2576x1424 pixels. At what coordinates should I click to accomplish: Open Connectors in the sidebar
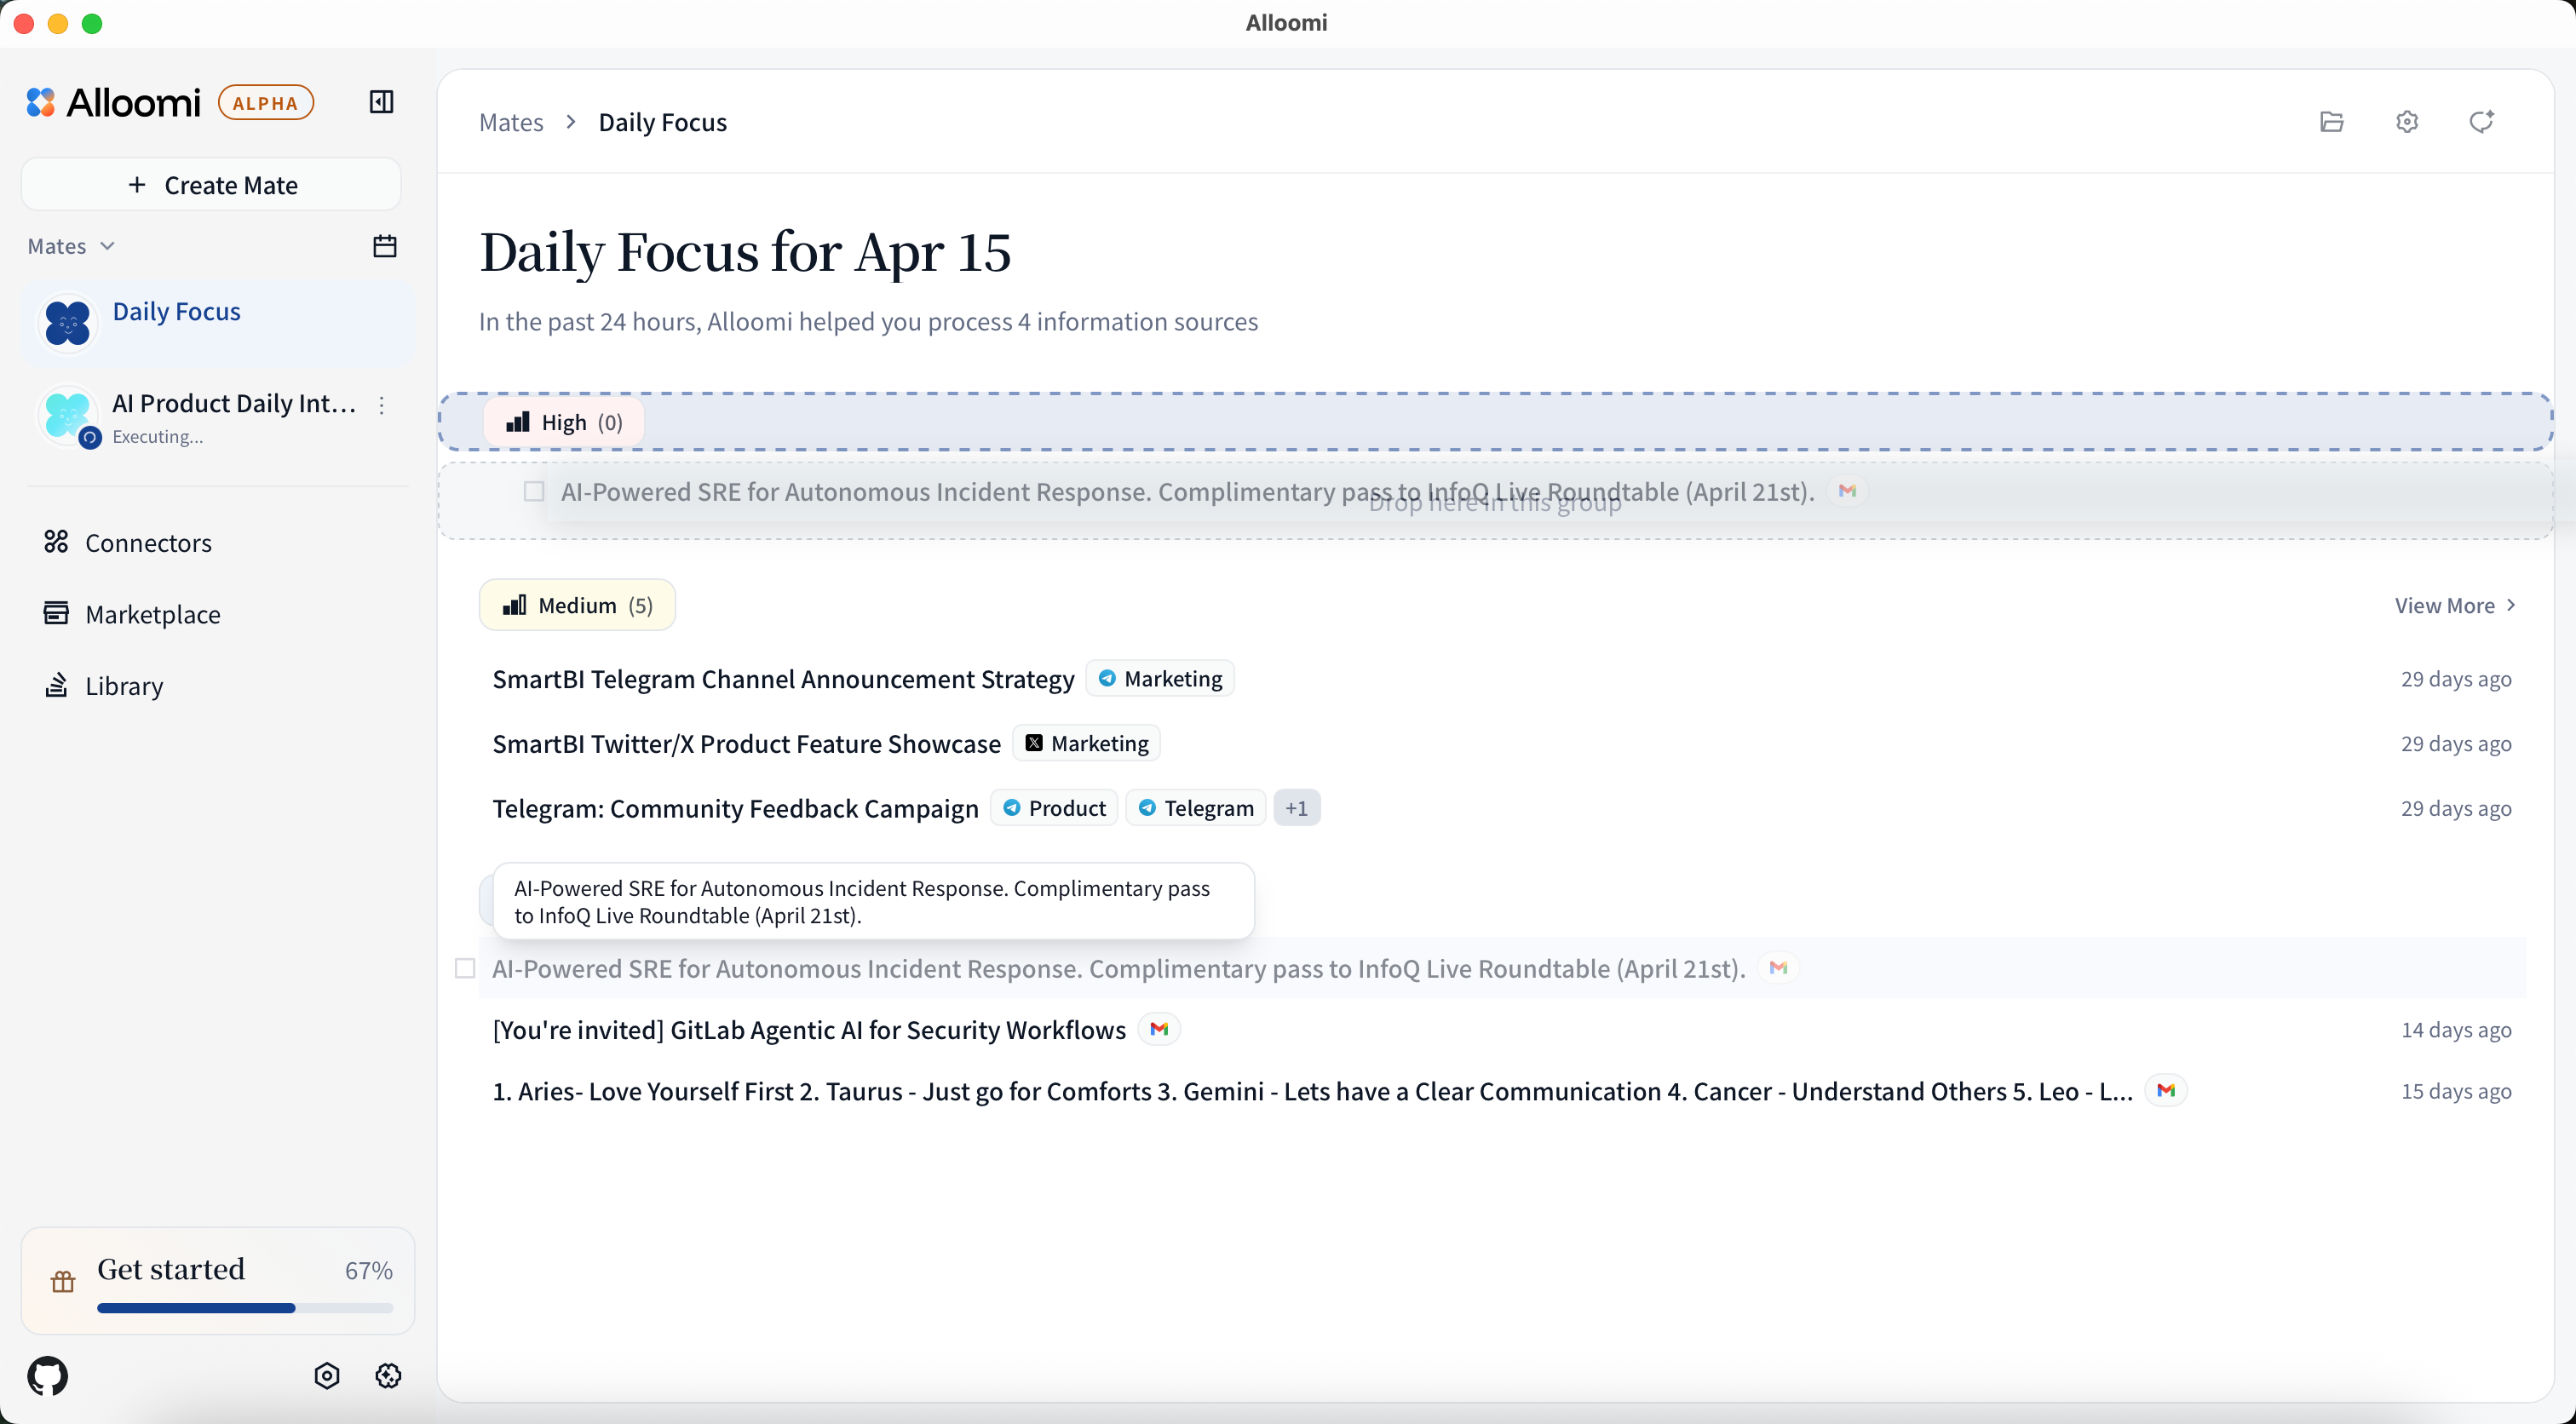148,543
